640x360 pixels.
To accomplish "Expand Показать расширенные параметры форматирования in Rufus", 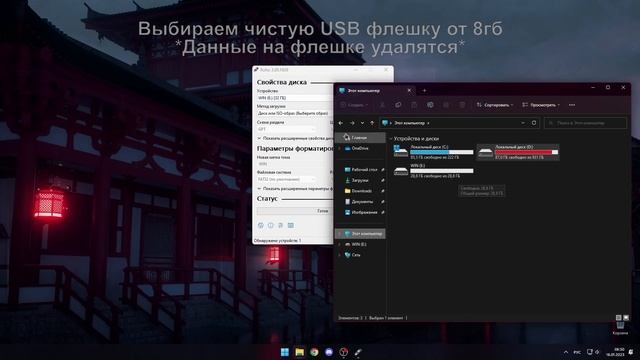I will [296, 189].
